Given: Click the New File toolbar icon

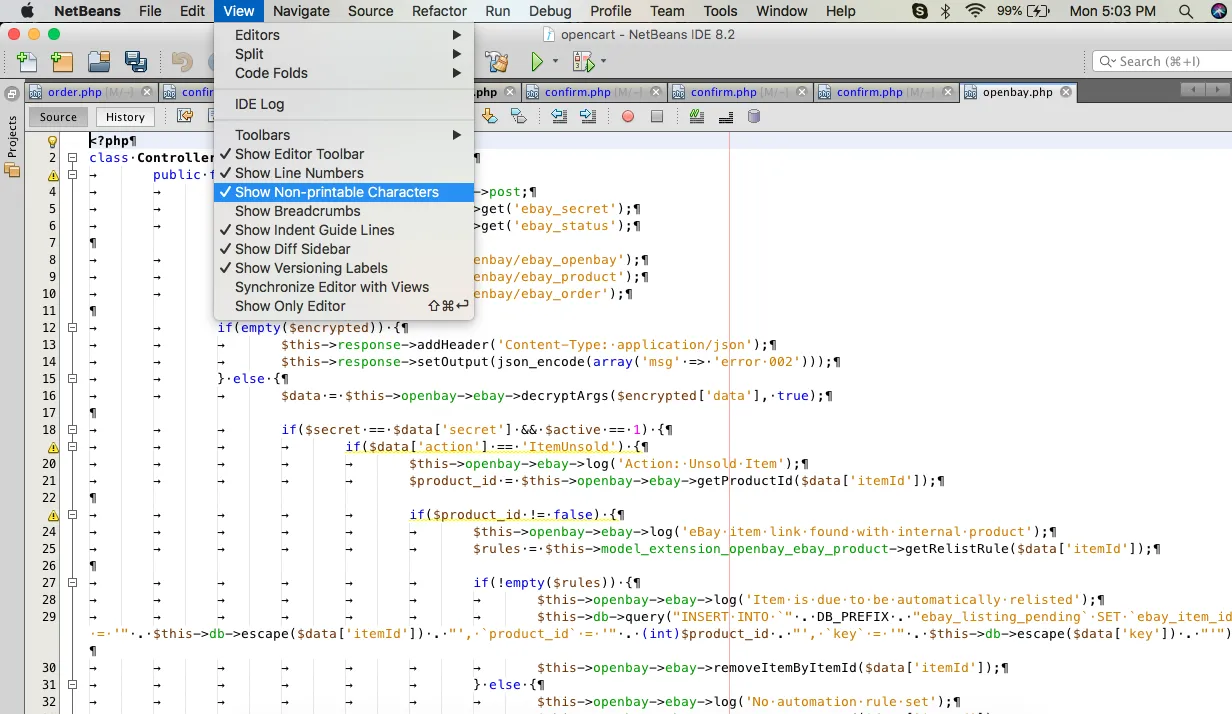Looking at the screenshot, I should click(27, 62).
